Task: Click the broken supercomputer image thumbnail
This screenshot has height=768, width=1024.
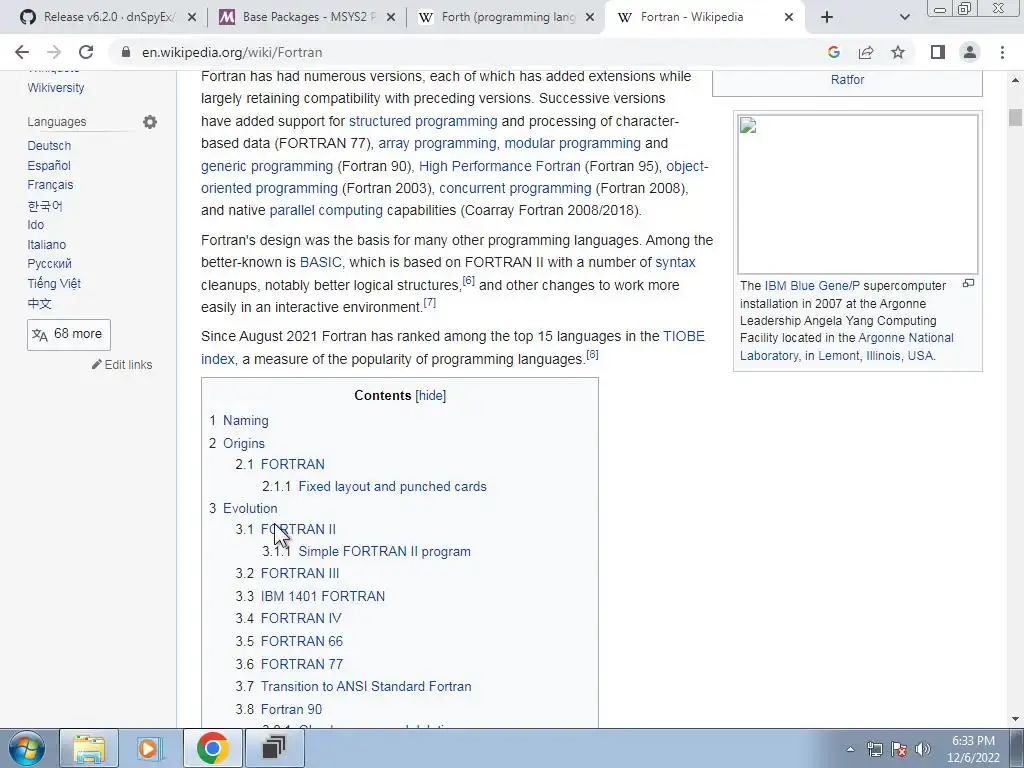Action: pos(857,195)
